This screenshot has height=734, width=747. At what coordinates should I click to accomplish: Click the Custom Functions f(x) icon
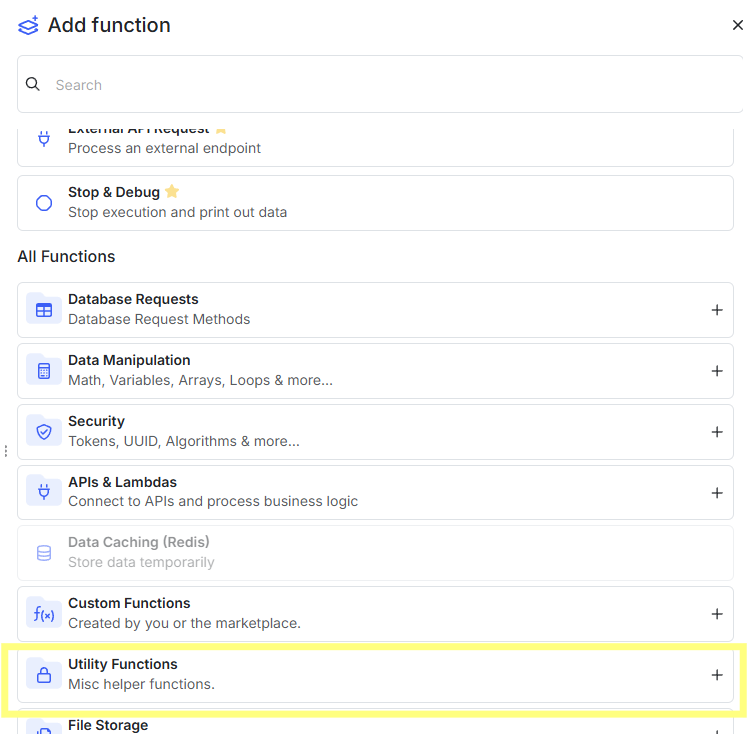coord(44,614)
